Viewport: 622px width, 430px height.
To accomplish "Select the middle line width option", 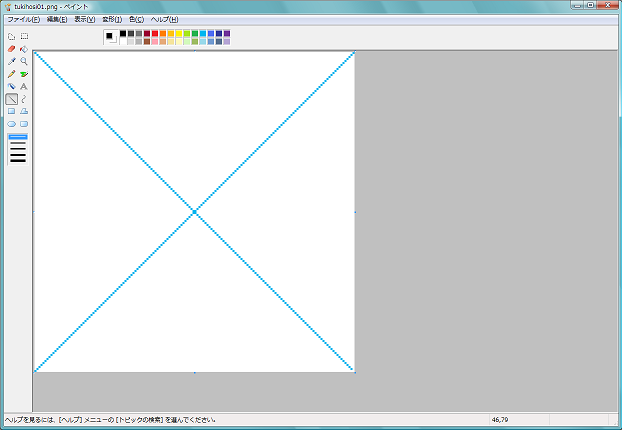I will [x=18, y=148].
